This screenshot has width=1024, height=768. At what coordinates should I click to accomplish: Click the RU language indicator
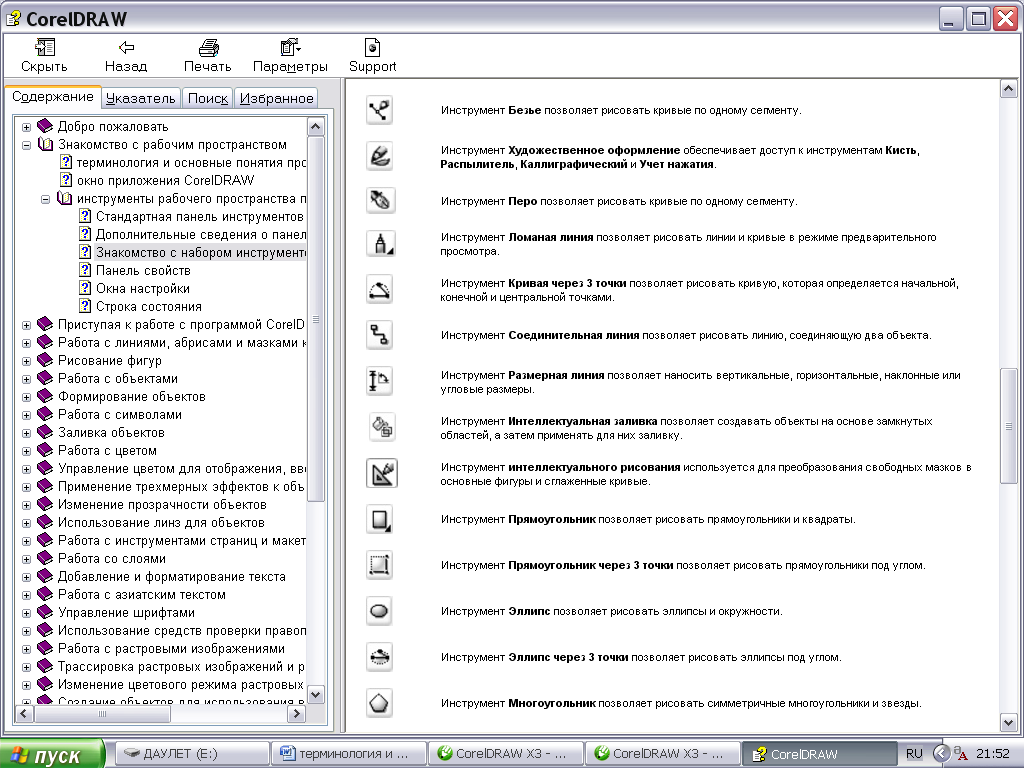point(914,754)
